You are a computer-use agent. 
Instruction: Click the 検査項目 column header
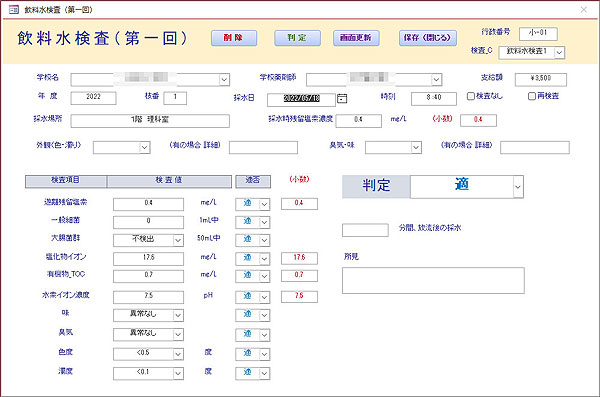point(66,181)
